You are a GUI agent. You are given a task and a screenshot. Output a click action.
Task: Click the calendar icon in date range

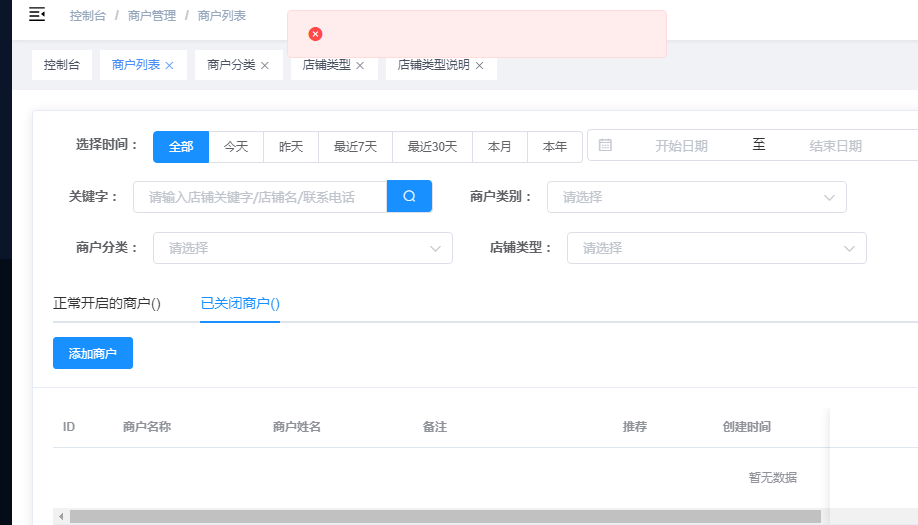[x=605, y=145]
